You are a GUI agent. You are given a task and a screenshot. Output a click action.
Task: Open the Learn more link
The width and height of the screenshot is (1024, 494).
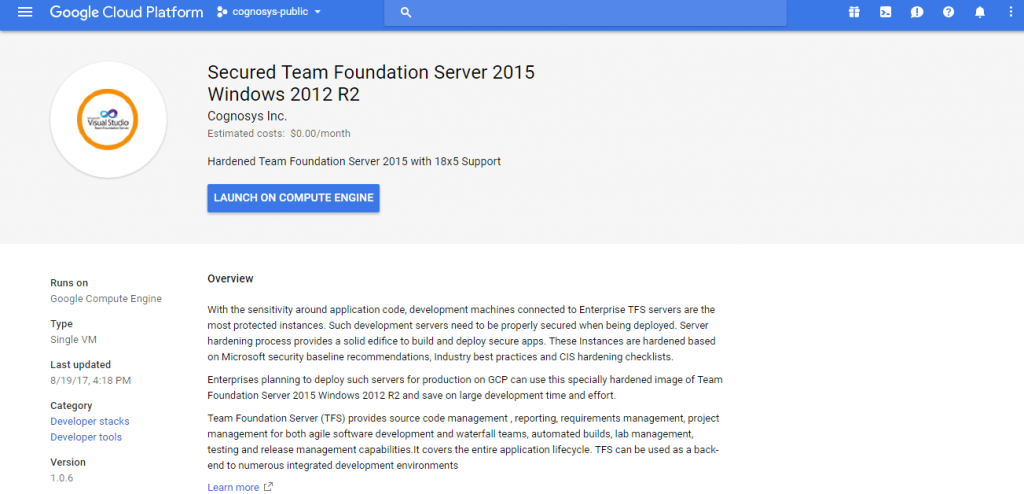coord(233,487)
